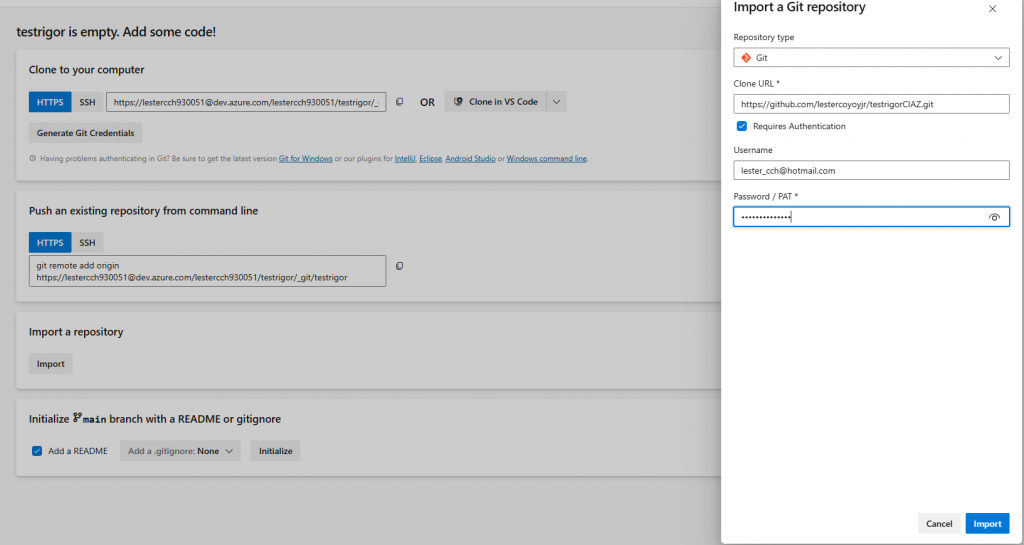Image resolution: width=1024 pixels, height=545 pixels.
Task: Open the Add a .gitignore dropdown
Action: (x=180, y=451)
